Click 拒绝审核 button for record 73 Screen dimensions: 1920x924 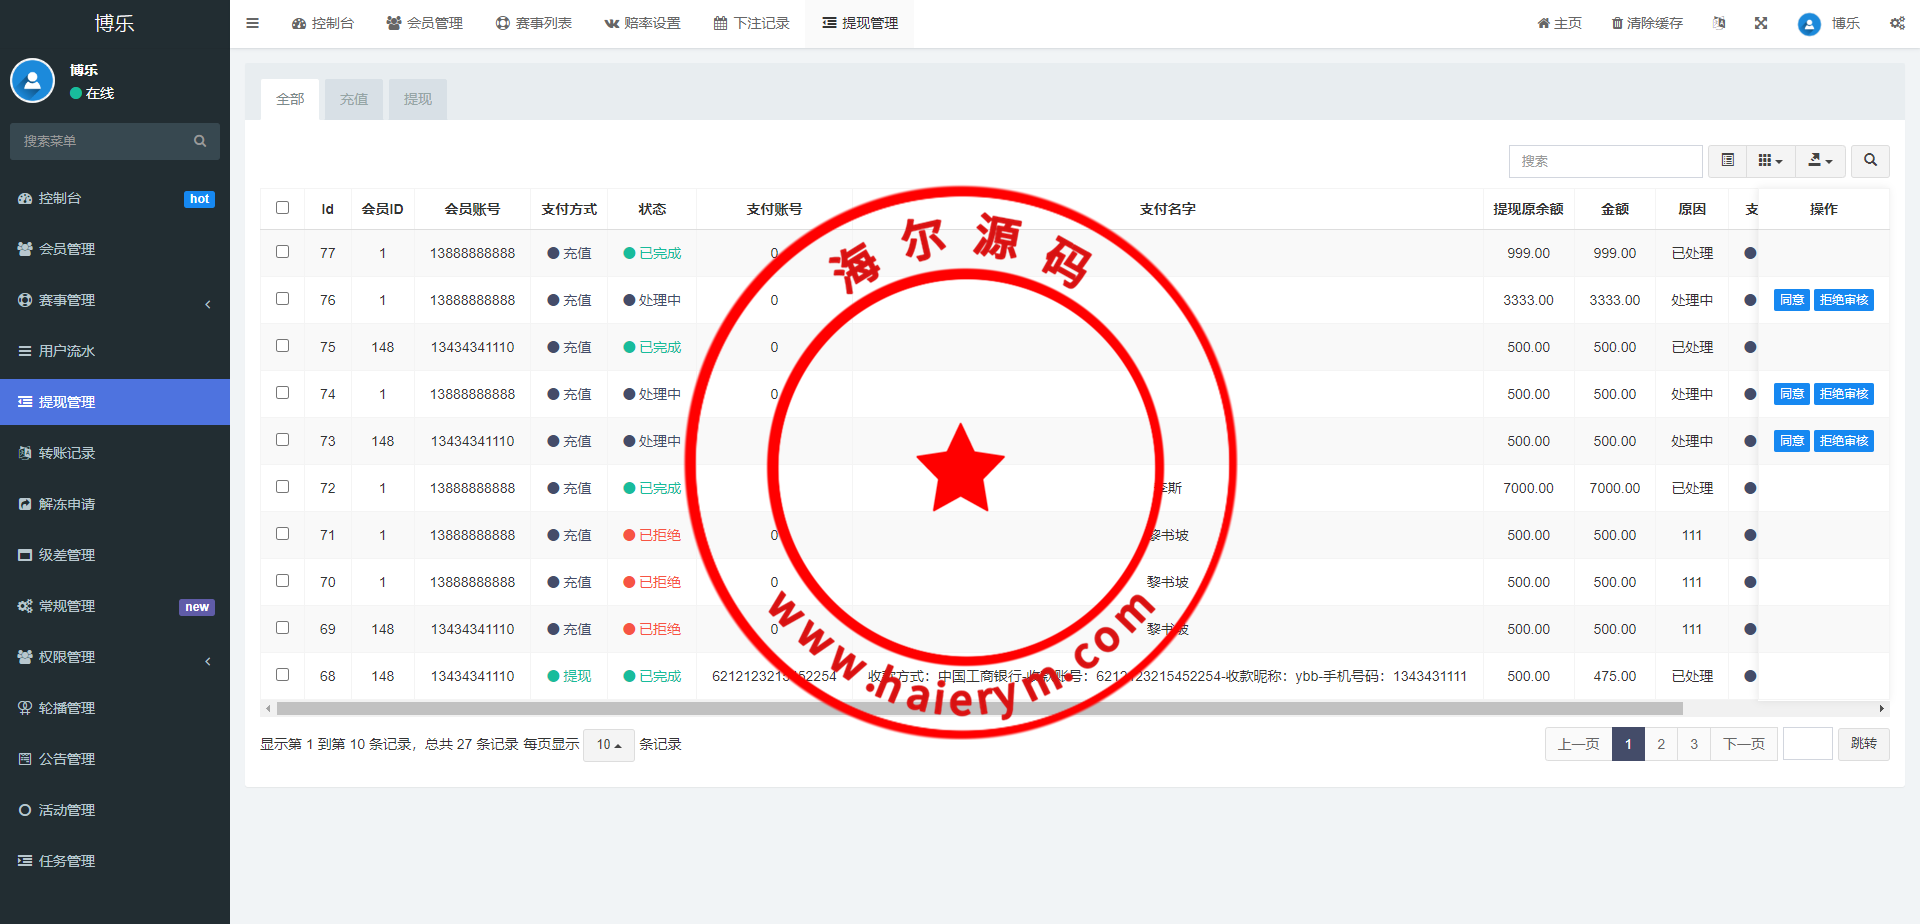[x=1843, y=441]
